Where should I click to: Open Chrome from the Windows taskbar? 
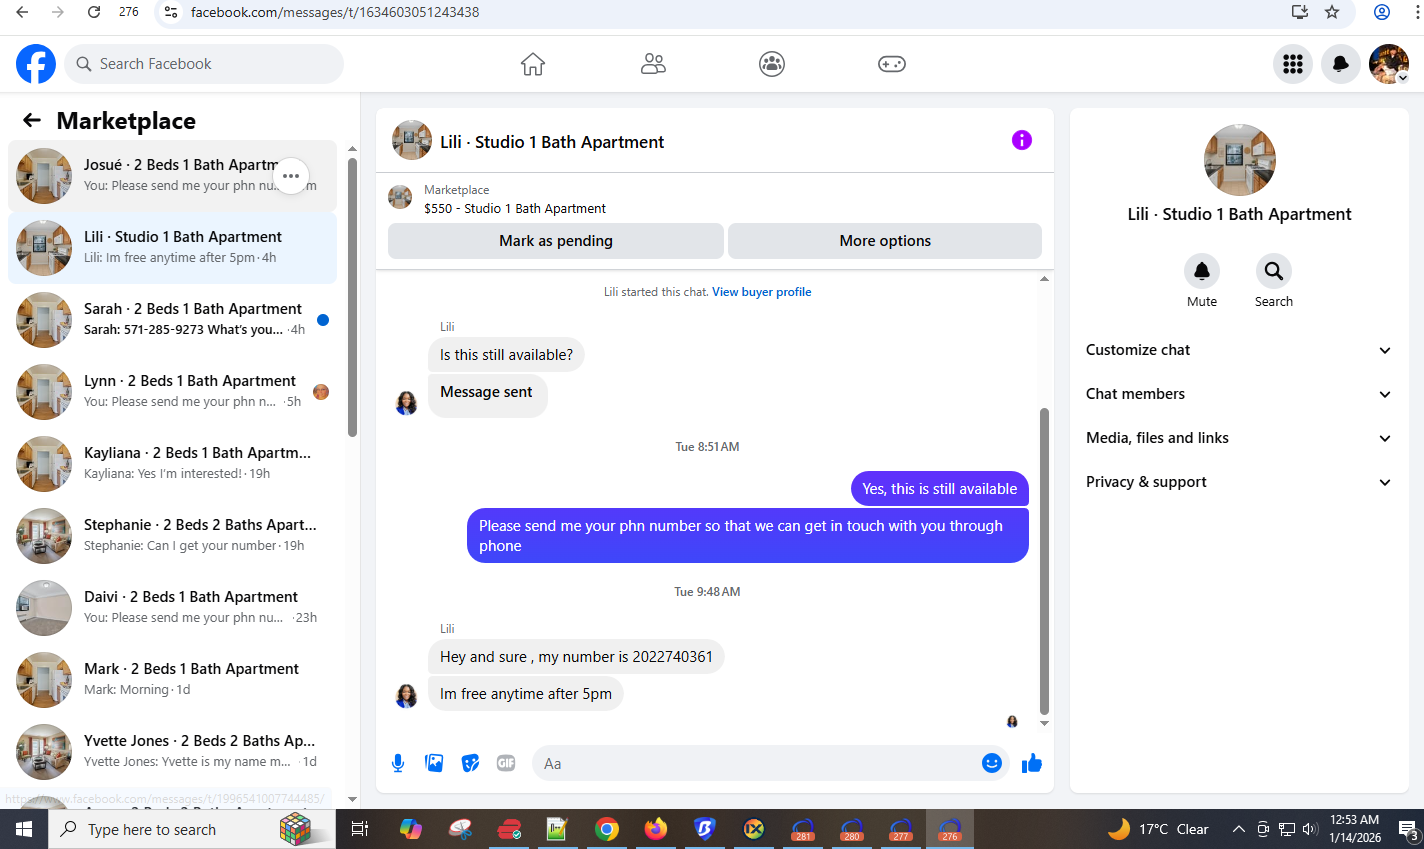(x=606, y=829)
